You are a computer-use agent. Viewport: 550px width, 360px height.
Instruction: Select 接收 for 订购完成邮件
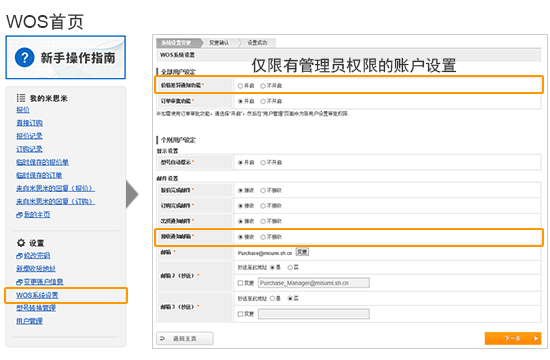pyautogui.click(x=240, y=206)
